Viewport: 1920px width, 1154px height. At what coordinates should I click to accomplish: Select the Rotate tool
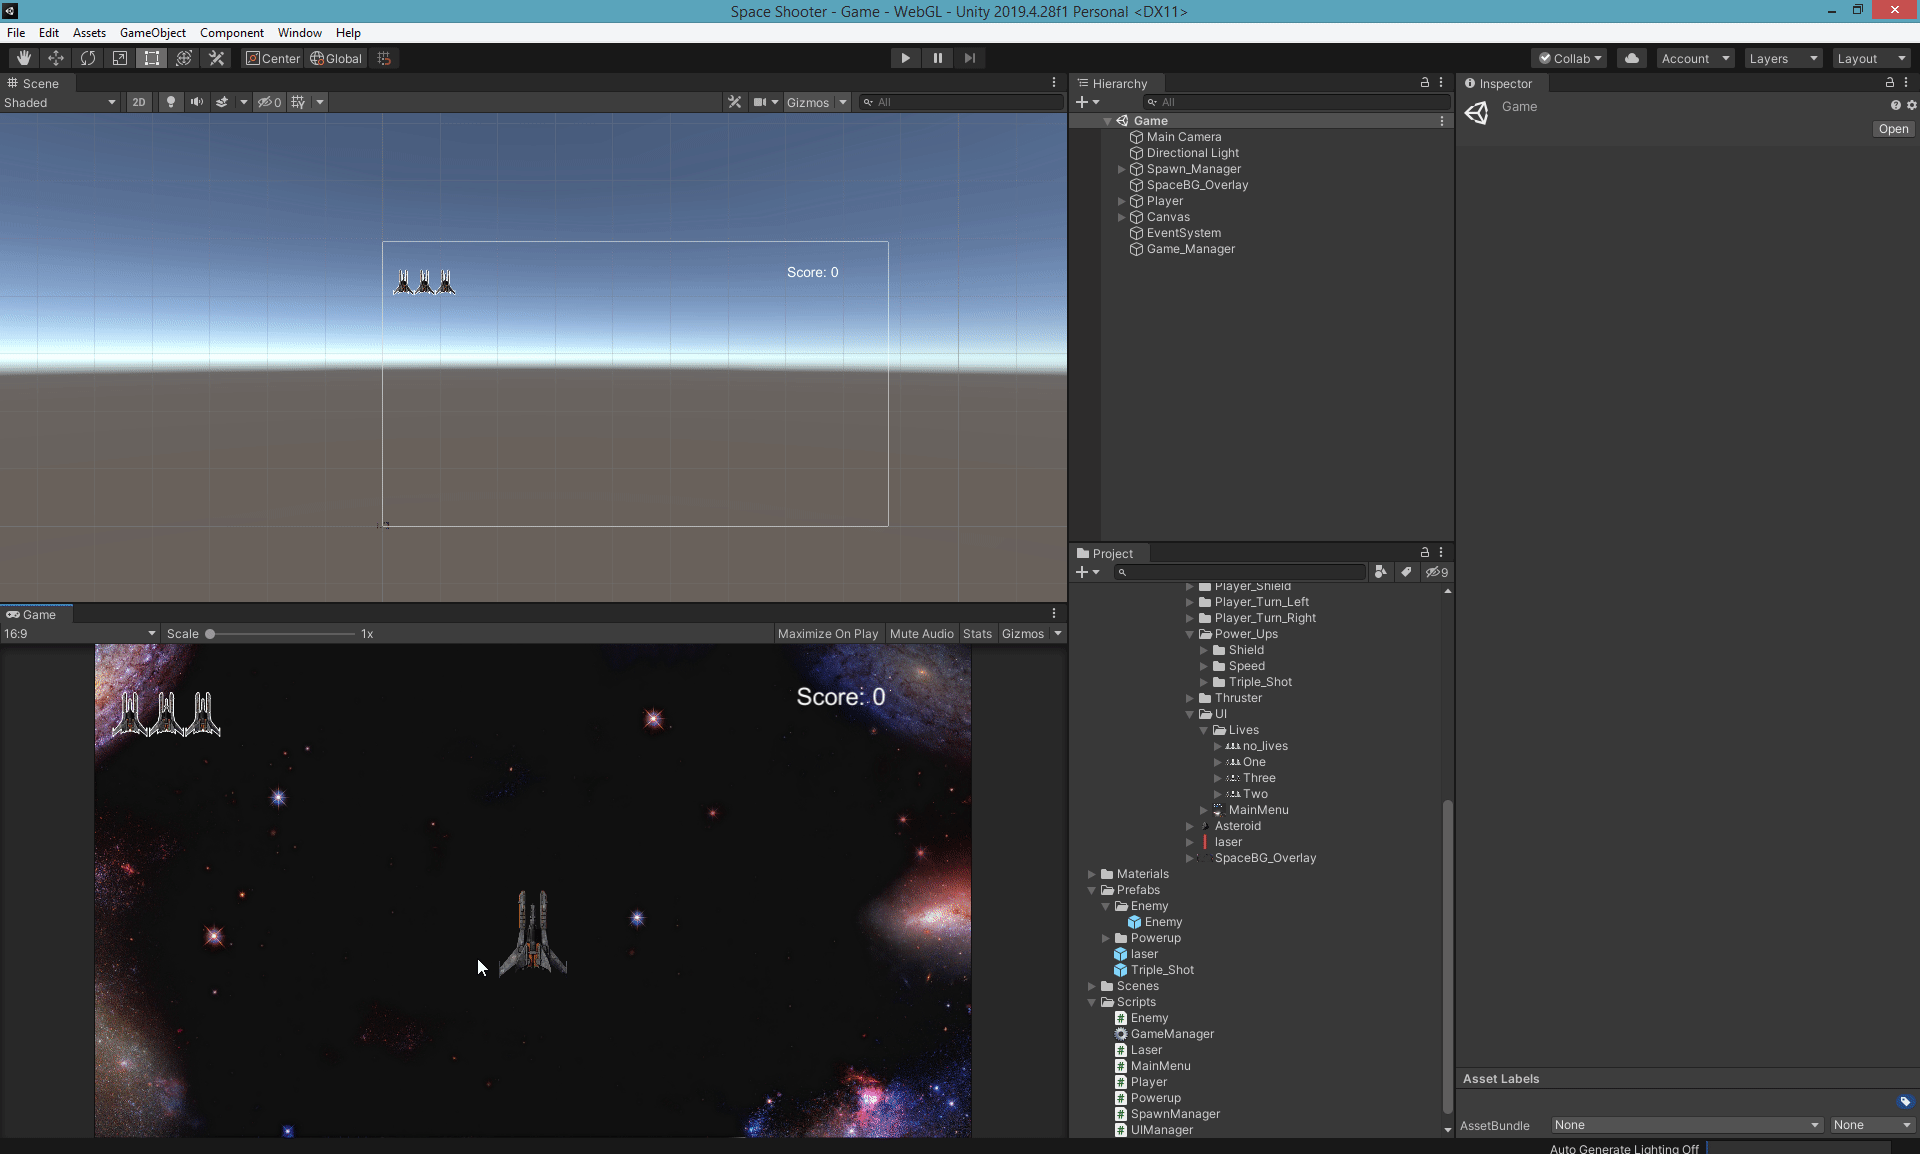coord(88,58)
